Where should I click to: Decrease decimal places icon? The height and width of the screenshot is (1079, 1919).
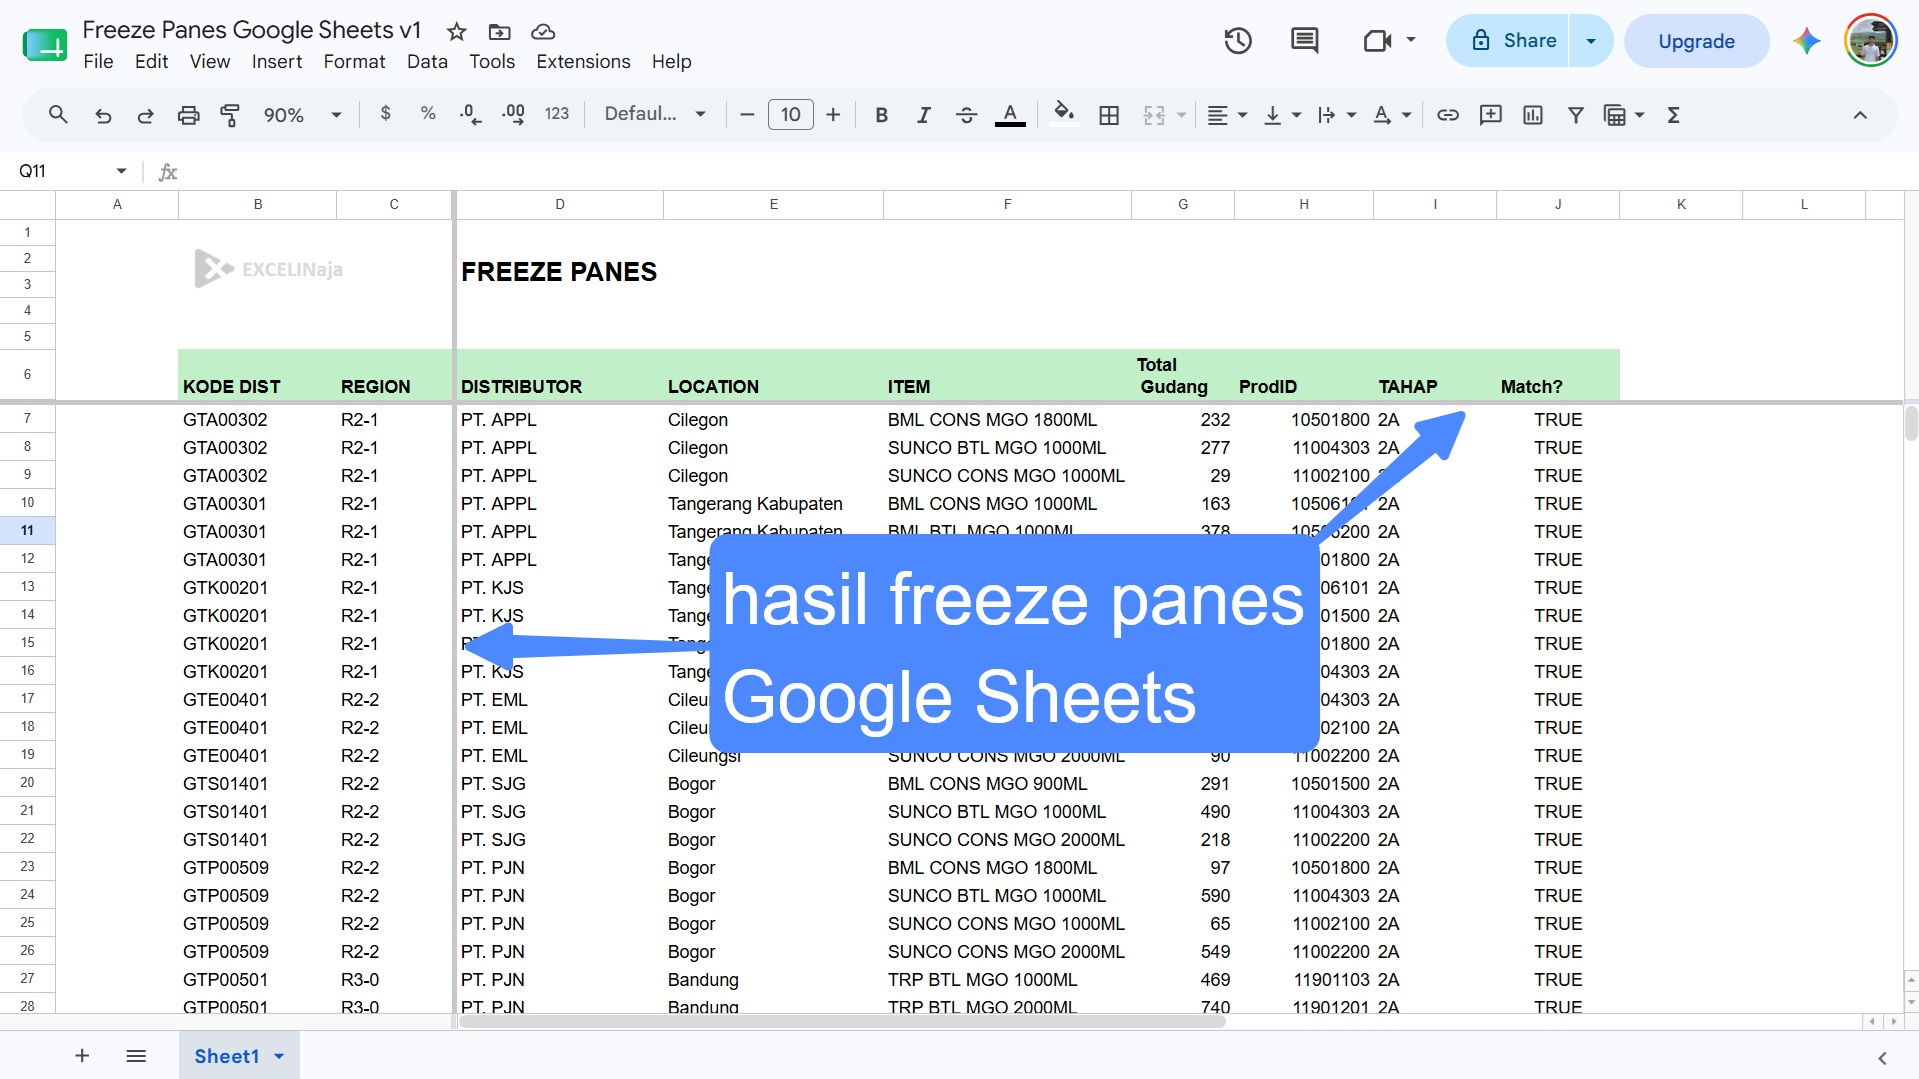click(x=470, y=114)
